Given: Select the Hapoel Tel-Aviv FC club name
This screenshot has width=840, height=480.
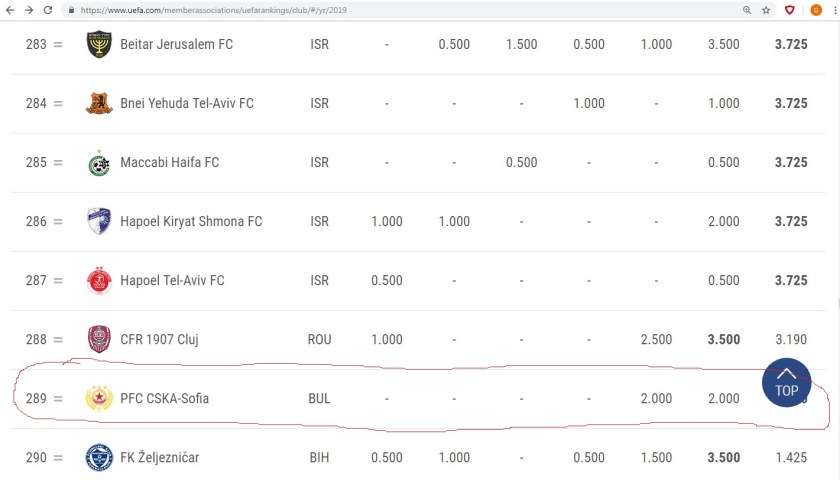Looking at the screenshot, I should (171, 280).
